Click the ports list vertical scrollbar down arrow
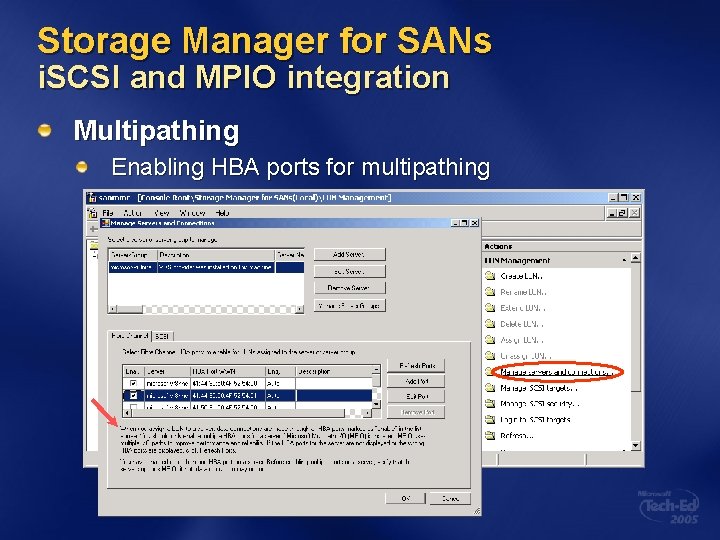The image size is (720, 540). pos(377,404)
